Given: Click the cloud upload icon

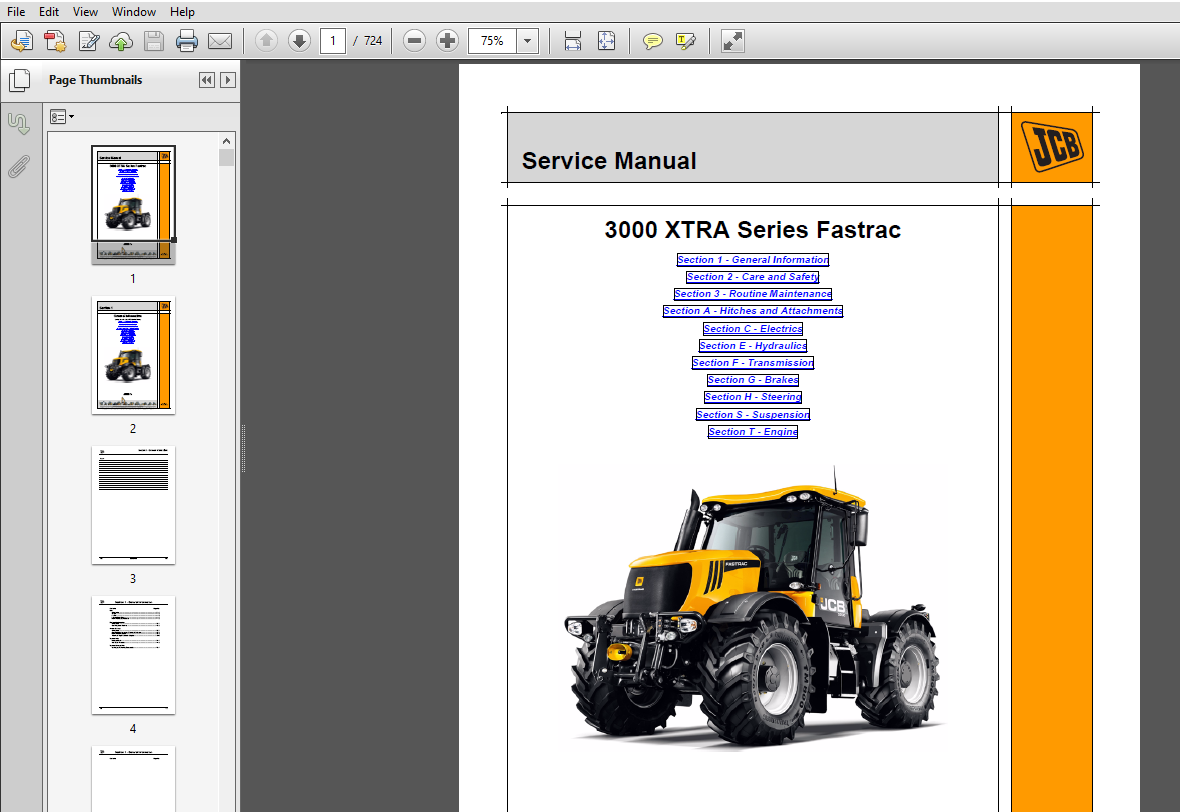Looking at the screenshot, I should click(x=121, y=41).
